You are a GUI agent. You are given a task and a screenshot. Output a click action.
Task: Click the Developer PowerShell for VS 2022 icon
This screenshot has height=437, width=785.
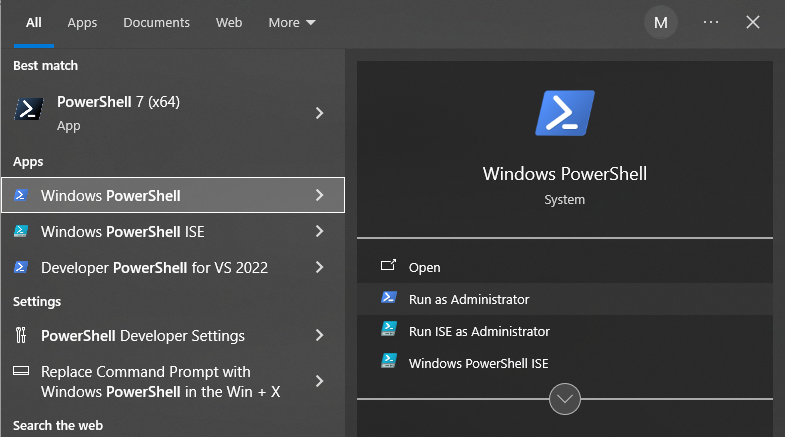tap(21, 267)
